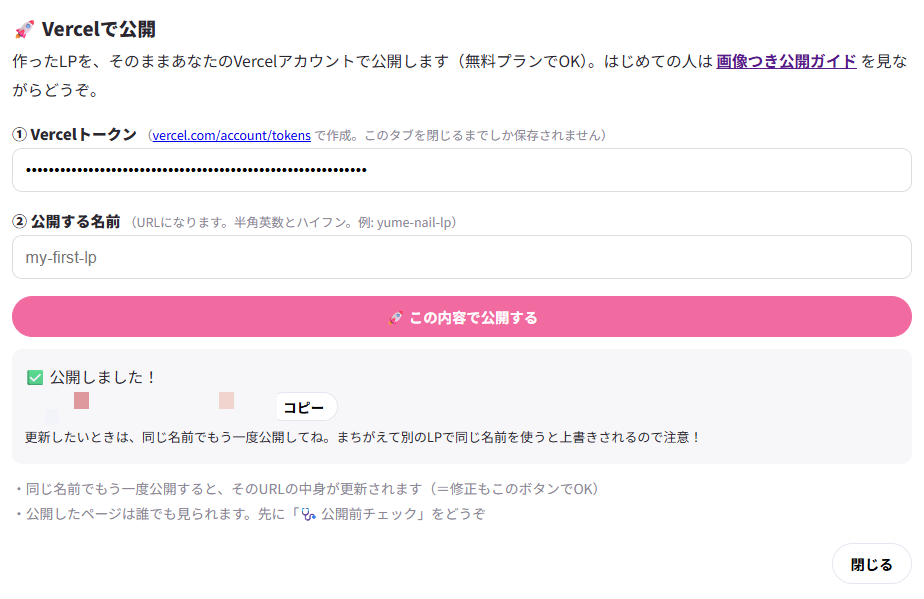Open the 画像つき公開ガイド link
This screenshot has width=924, height=599.
786,61
